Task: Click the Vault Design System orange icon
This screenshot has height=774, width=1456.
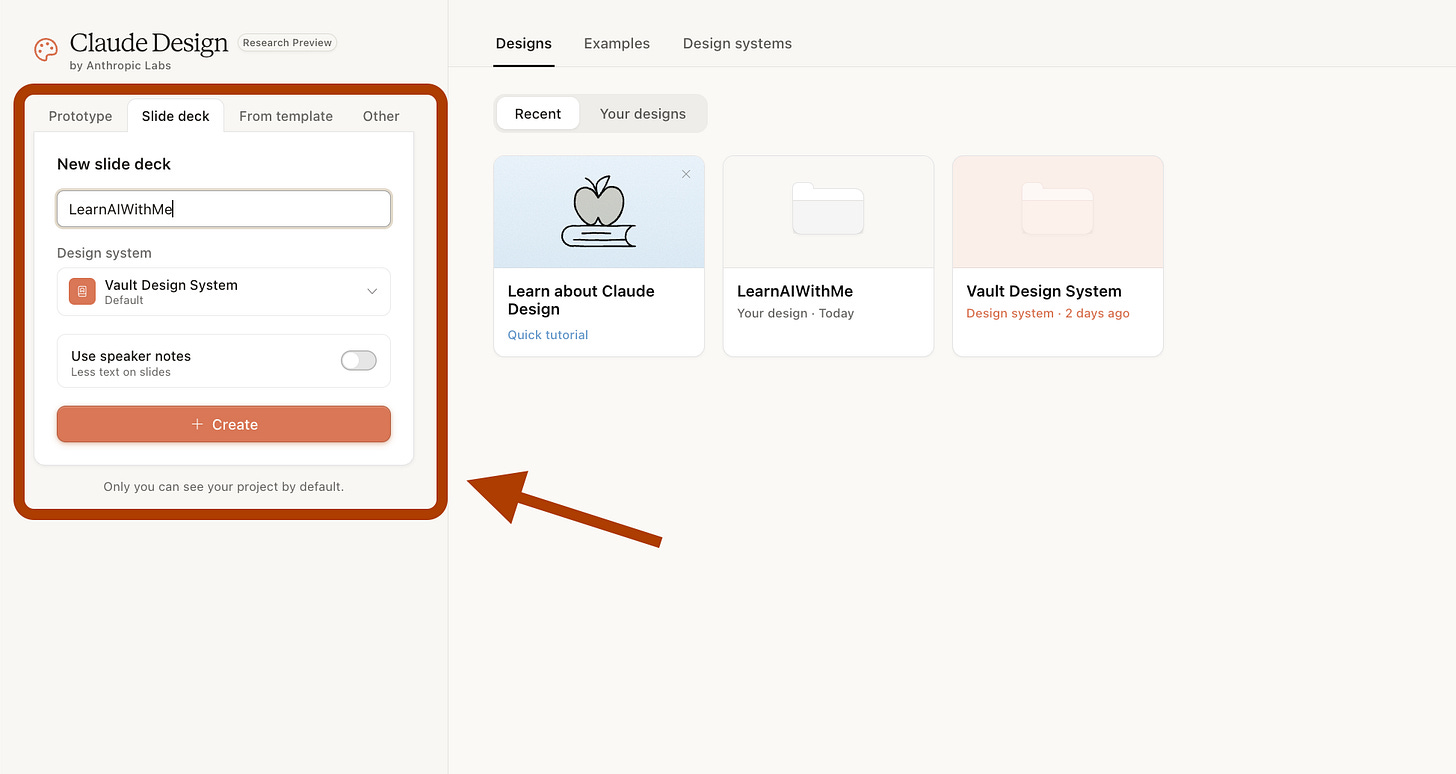Action: [82, 291]
